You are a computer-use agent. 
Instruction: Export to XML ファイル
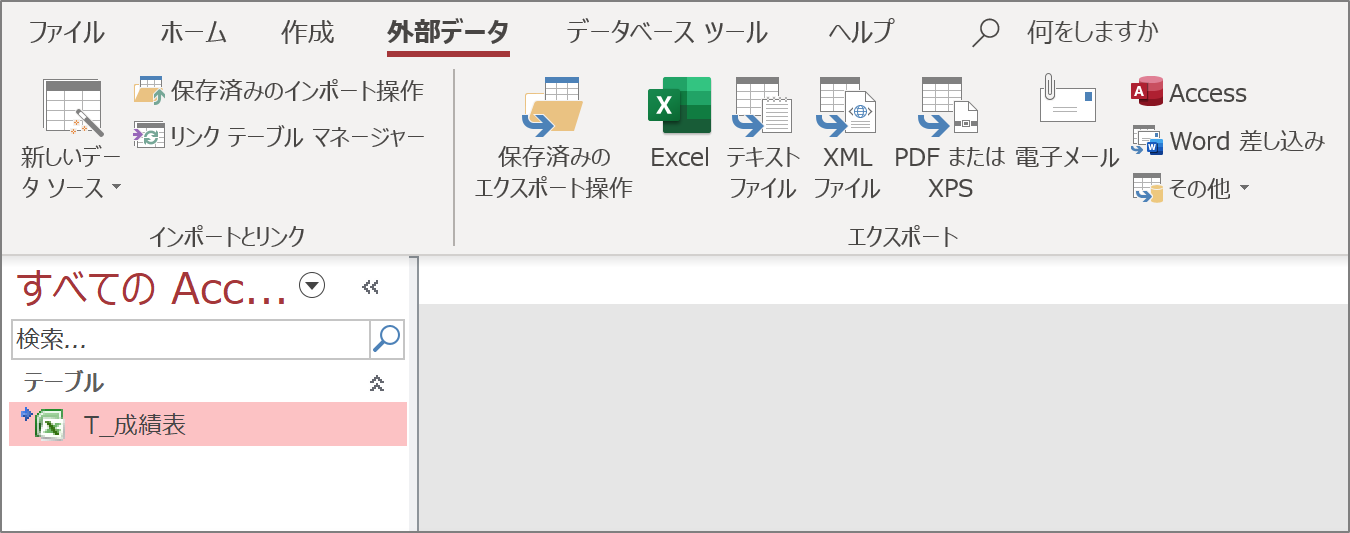click(x=846, y=140)
